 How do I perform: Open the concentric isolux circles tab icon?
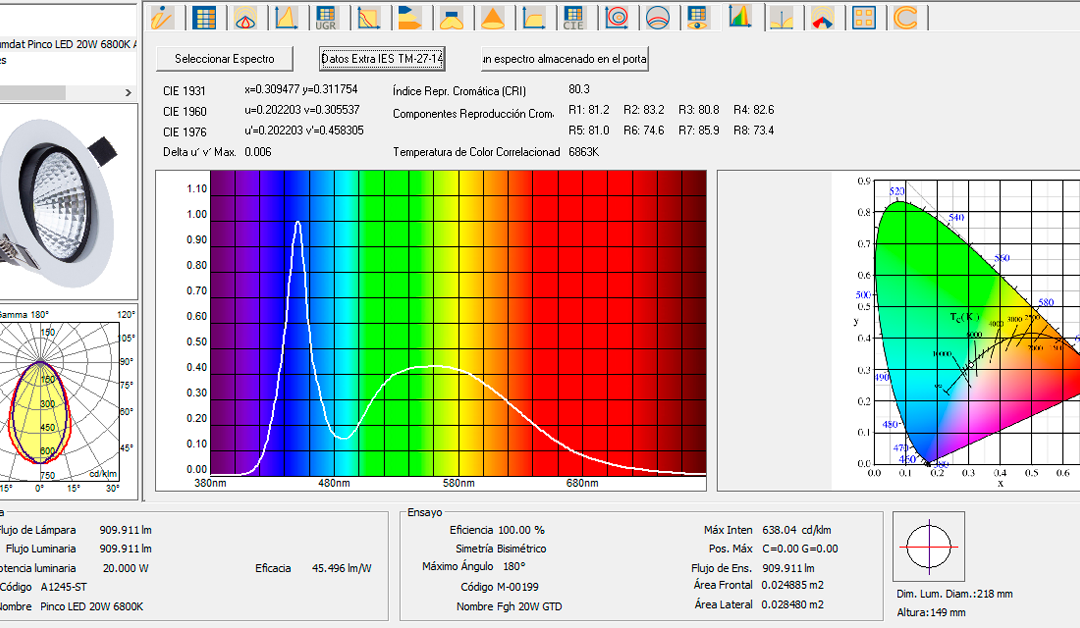pyautogui.click(x=617, y=17)
